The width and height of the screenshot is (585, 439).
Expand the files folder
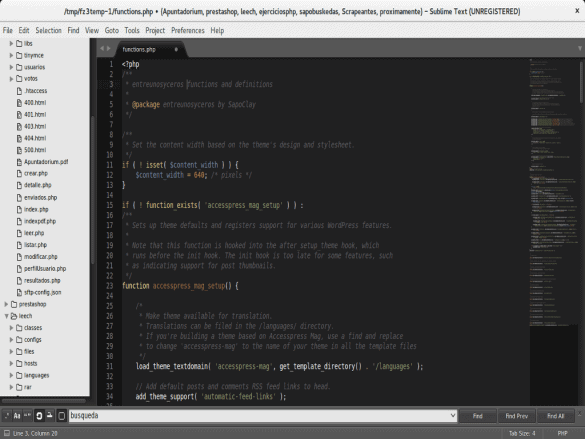pyautogui.click(x=11, y=352)
